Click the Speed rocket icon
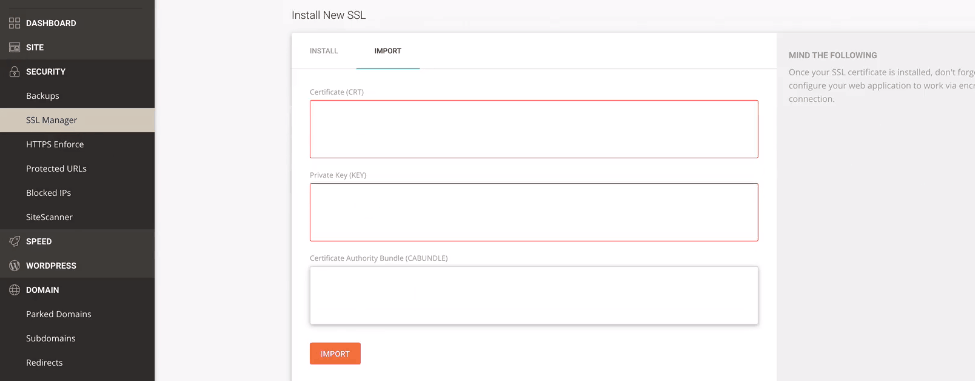The width and height of the screenshot is (975, 381). point(14,241)
